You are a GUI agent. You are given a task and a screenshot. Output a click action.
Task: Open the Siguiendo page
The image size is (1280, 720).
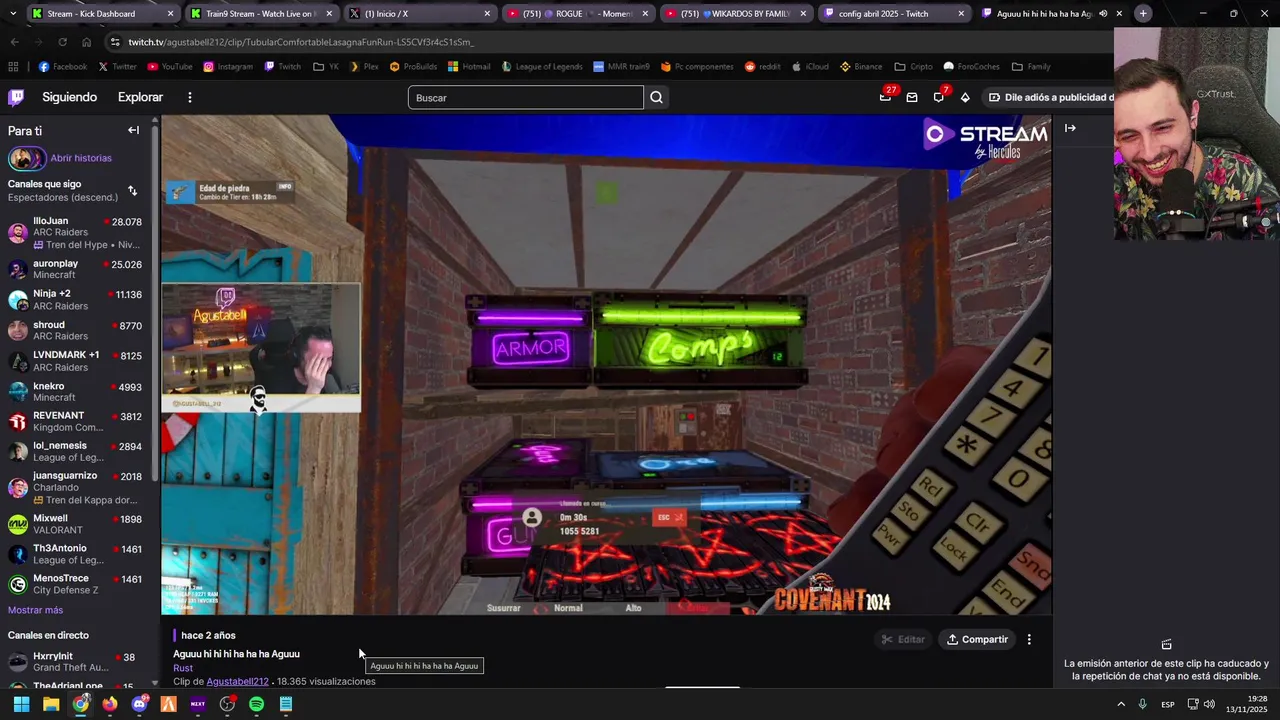[69, 97]
